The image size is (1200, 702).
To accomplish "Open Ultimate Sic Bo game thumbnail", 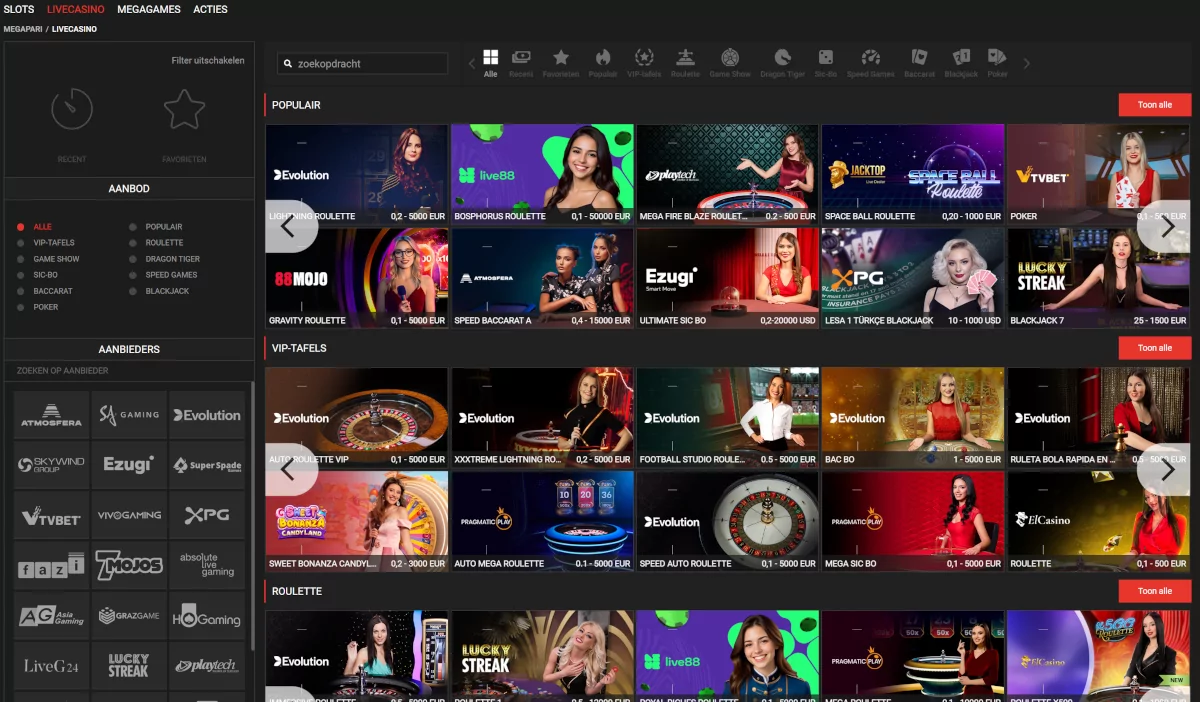I will (x=727, y=278).
